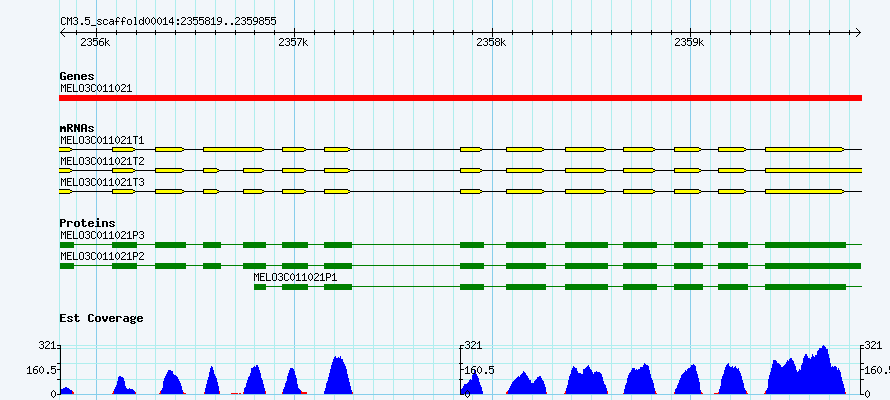890x400 pixels.
Task: Click the left arrowhead of the ruler
Action: click(63, 33)
